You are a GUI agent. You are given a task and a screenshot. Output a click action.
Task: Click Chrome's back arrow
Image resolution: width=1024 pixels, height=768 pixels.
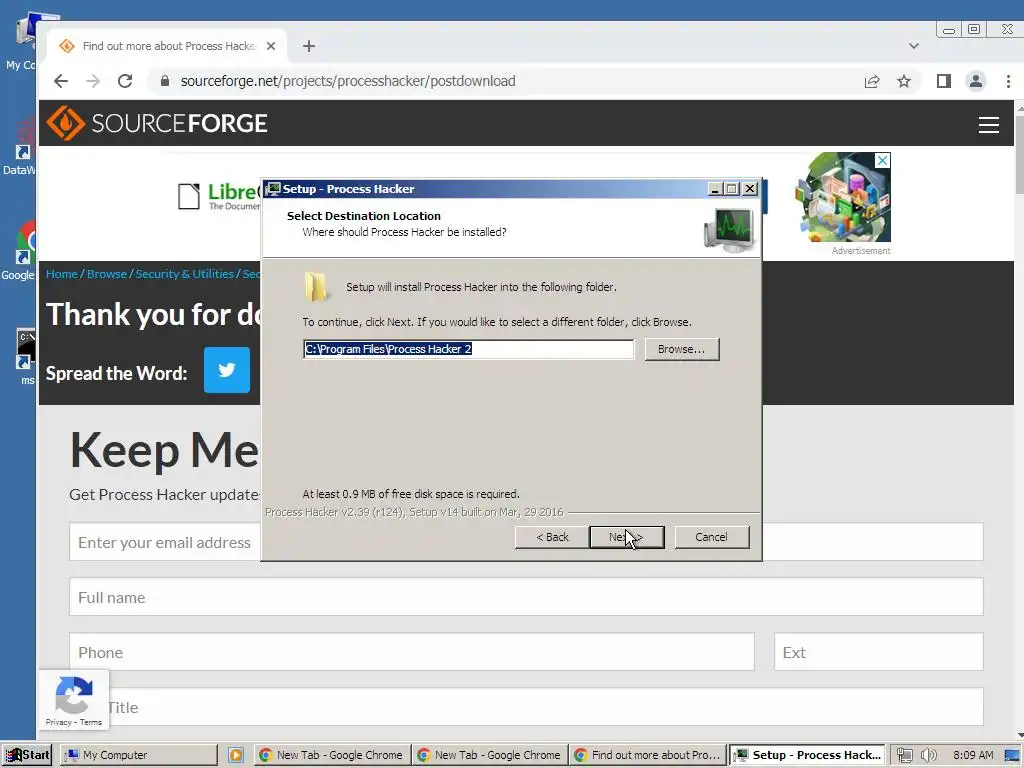click(61, 81)
